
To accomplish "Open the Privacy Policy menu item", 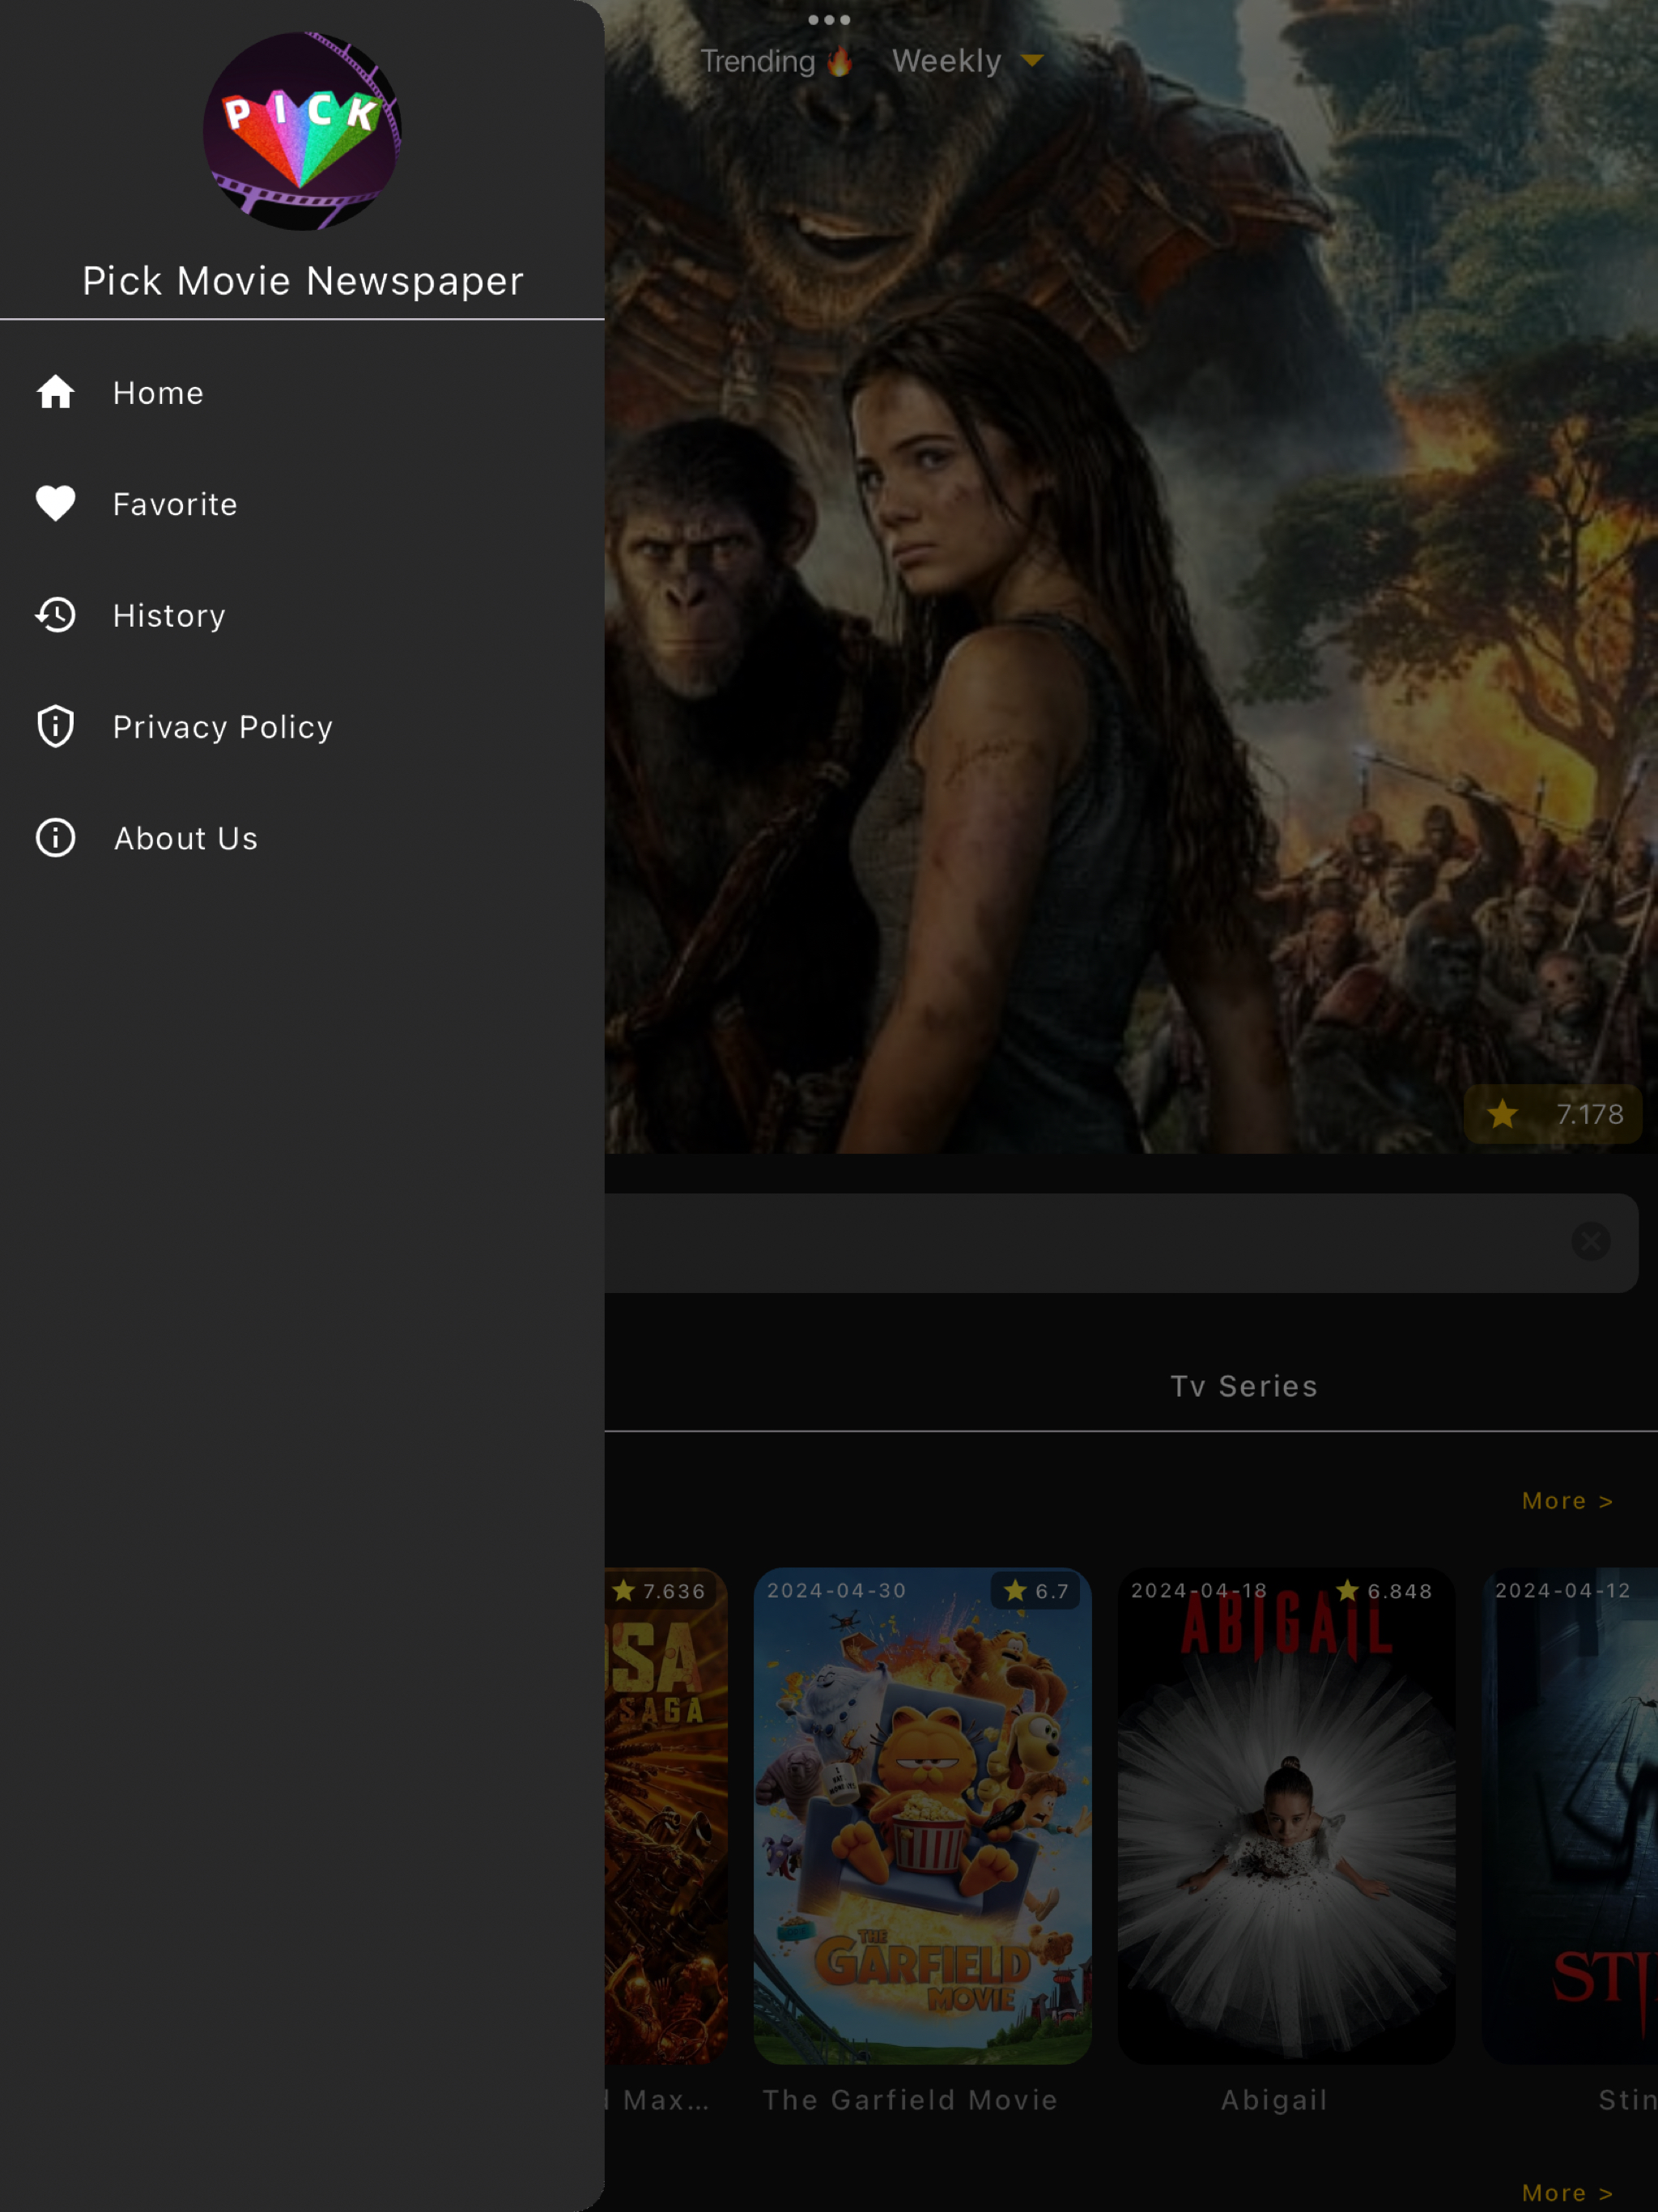I will coord(302,726).
